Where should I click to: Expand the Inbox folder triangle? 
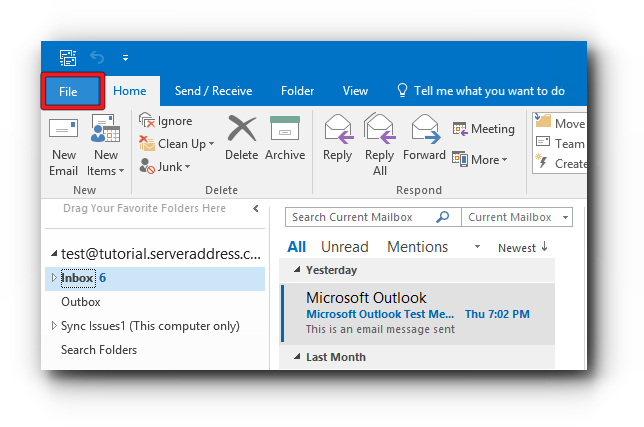tap(54, 278)
